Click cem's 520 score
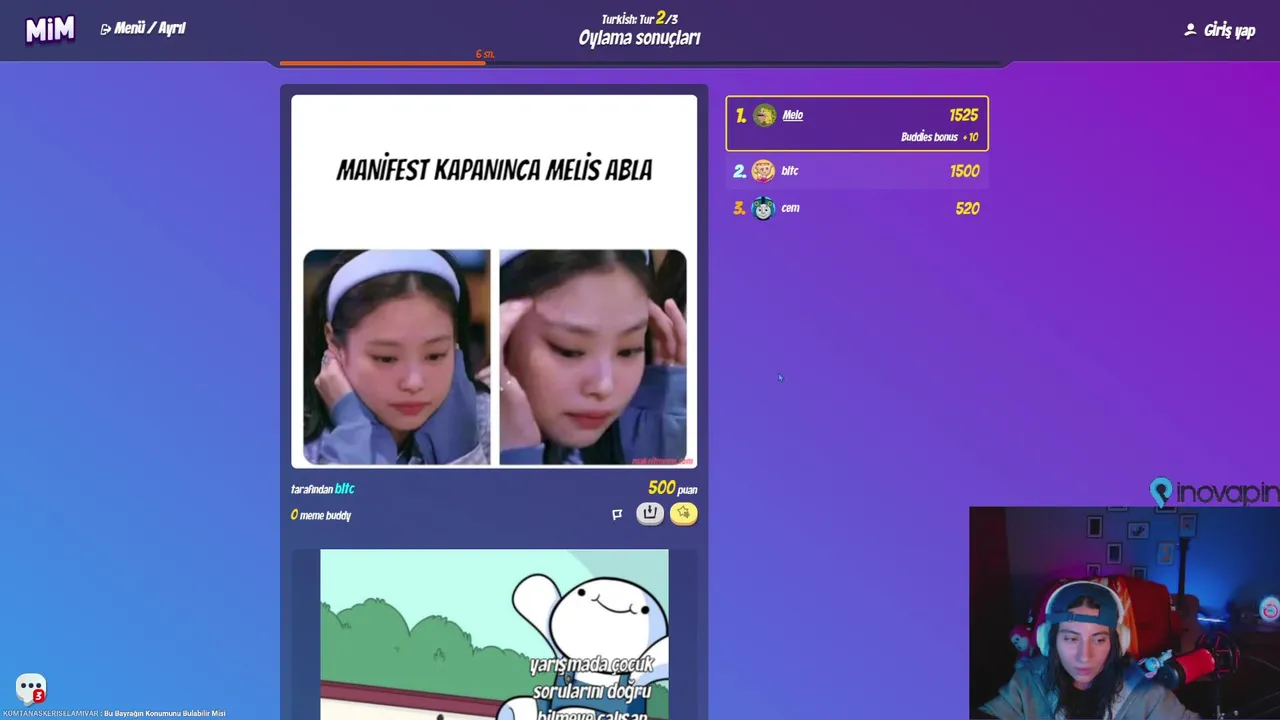 coord(967,208)
